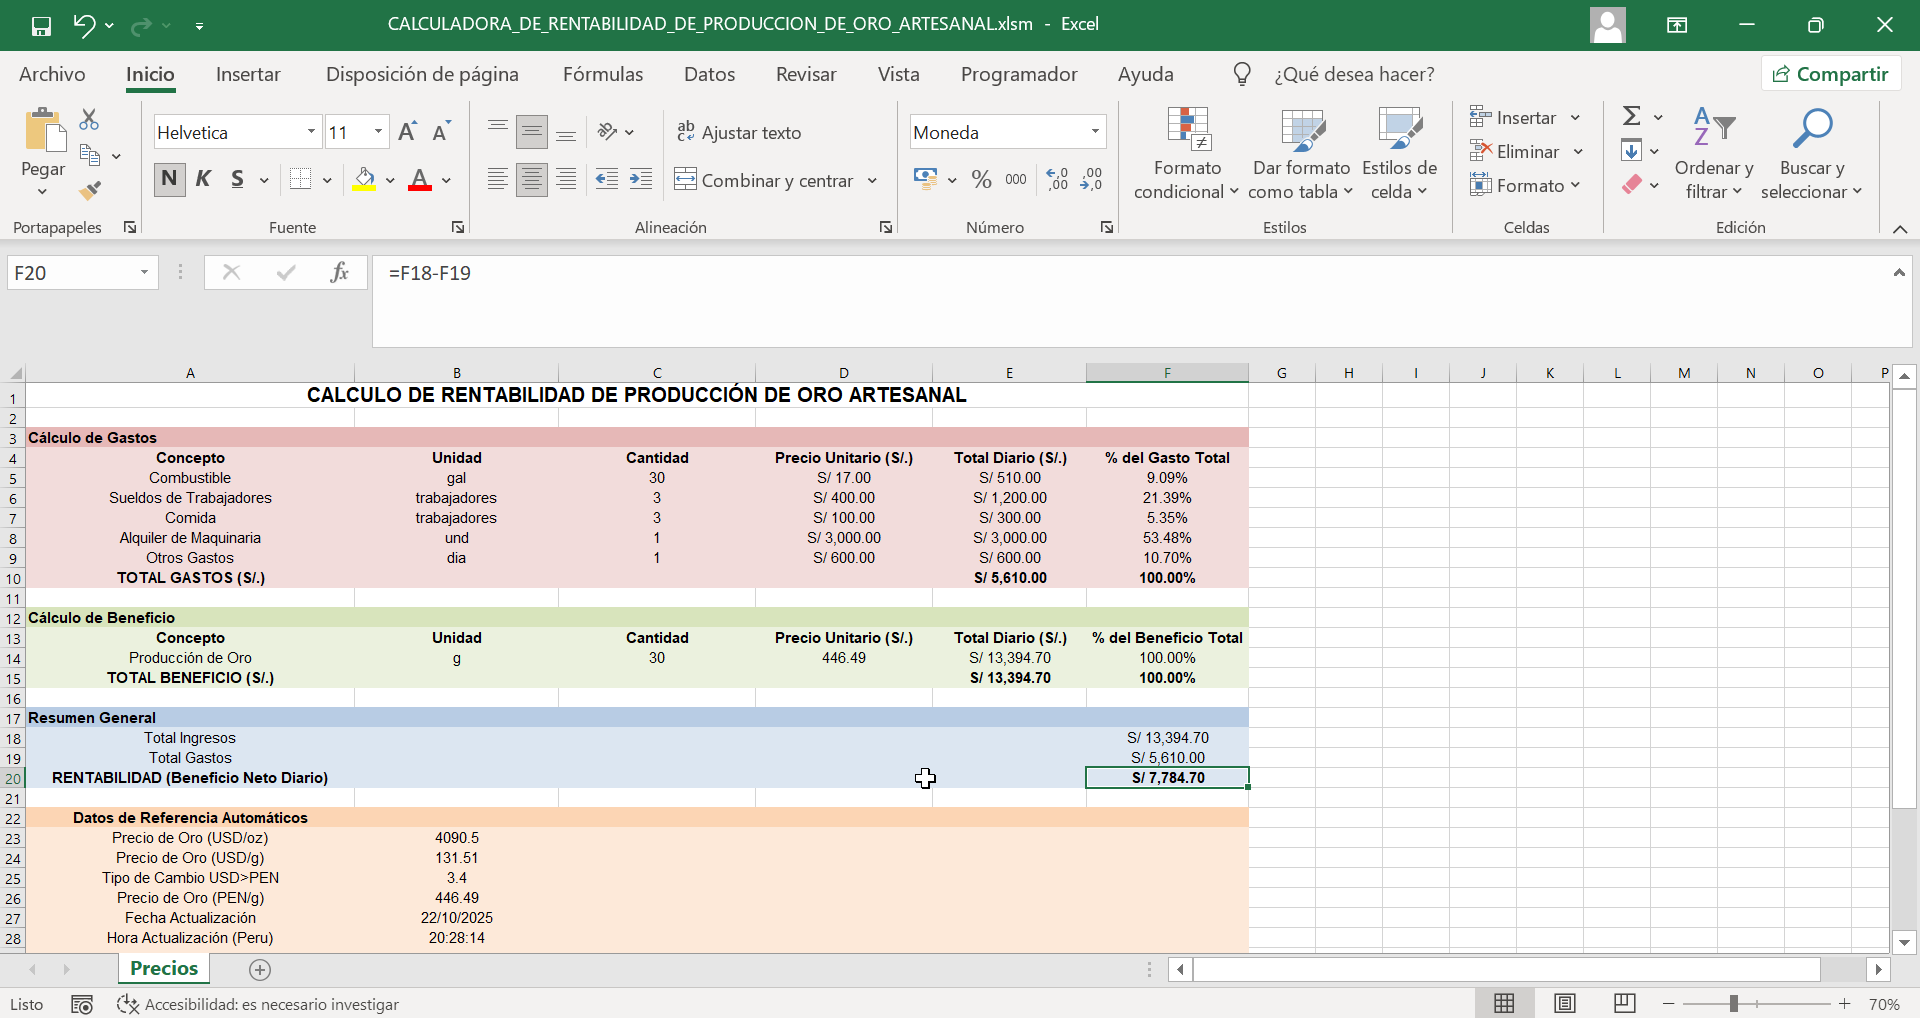
Task: Add a new sheet with plus button
Action: (260, 969)
